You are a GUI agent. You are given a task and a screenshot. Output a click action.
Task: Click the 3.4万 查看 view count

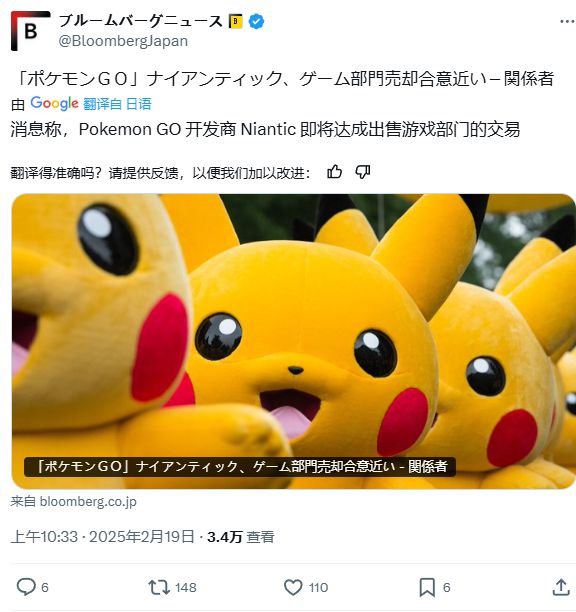pos(241,537)
